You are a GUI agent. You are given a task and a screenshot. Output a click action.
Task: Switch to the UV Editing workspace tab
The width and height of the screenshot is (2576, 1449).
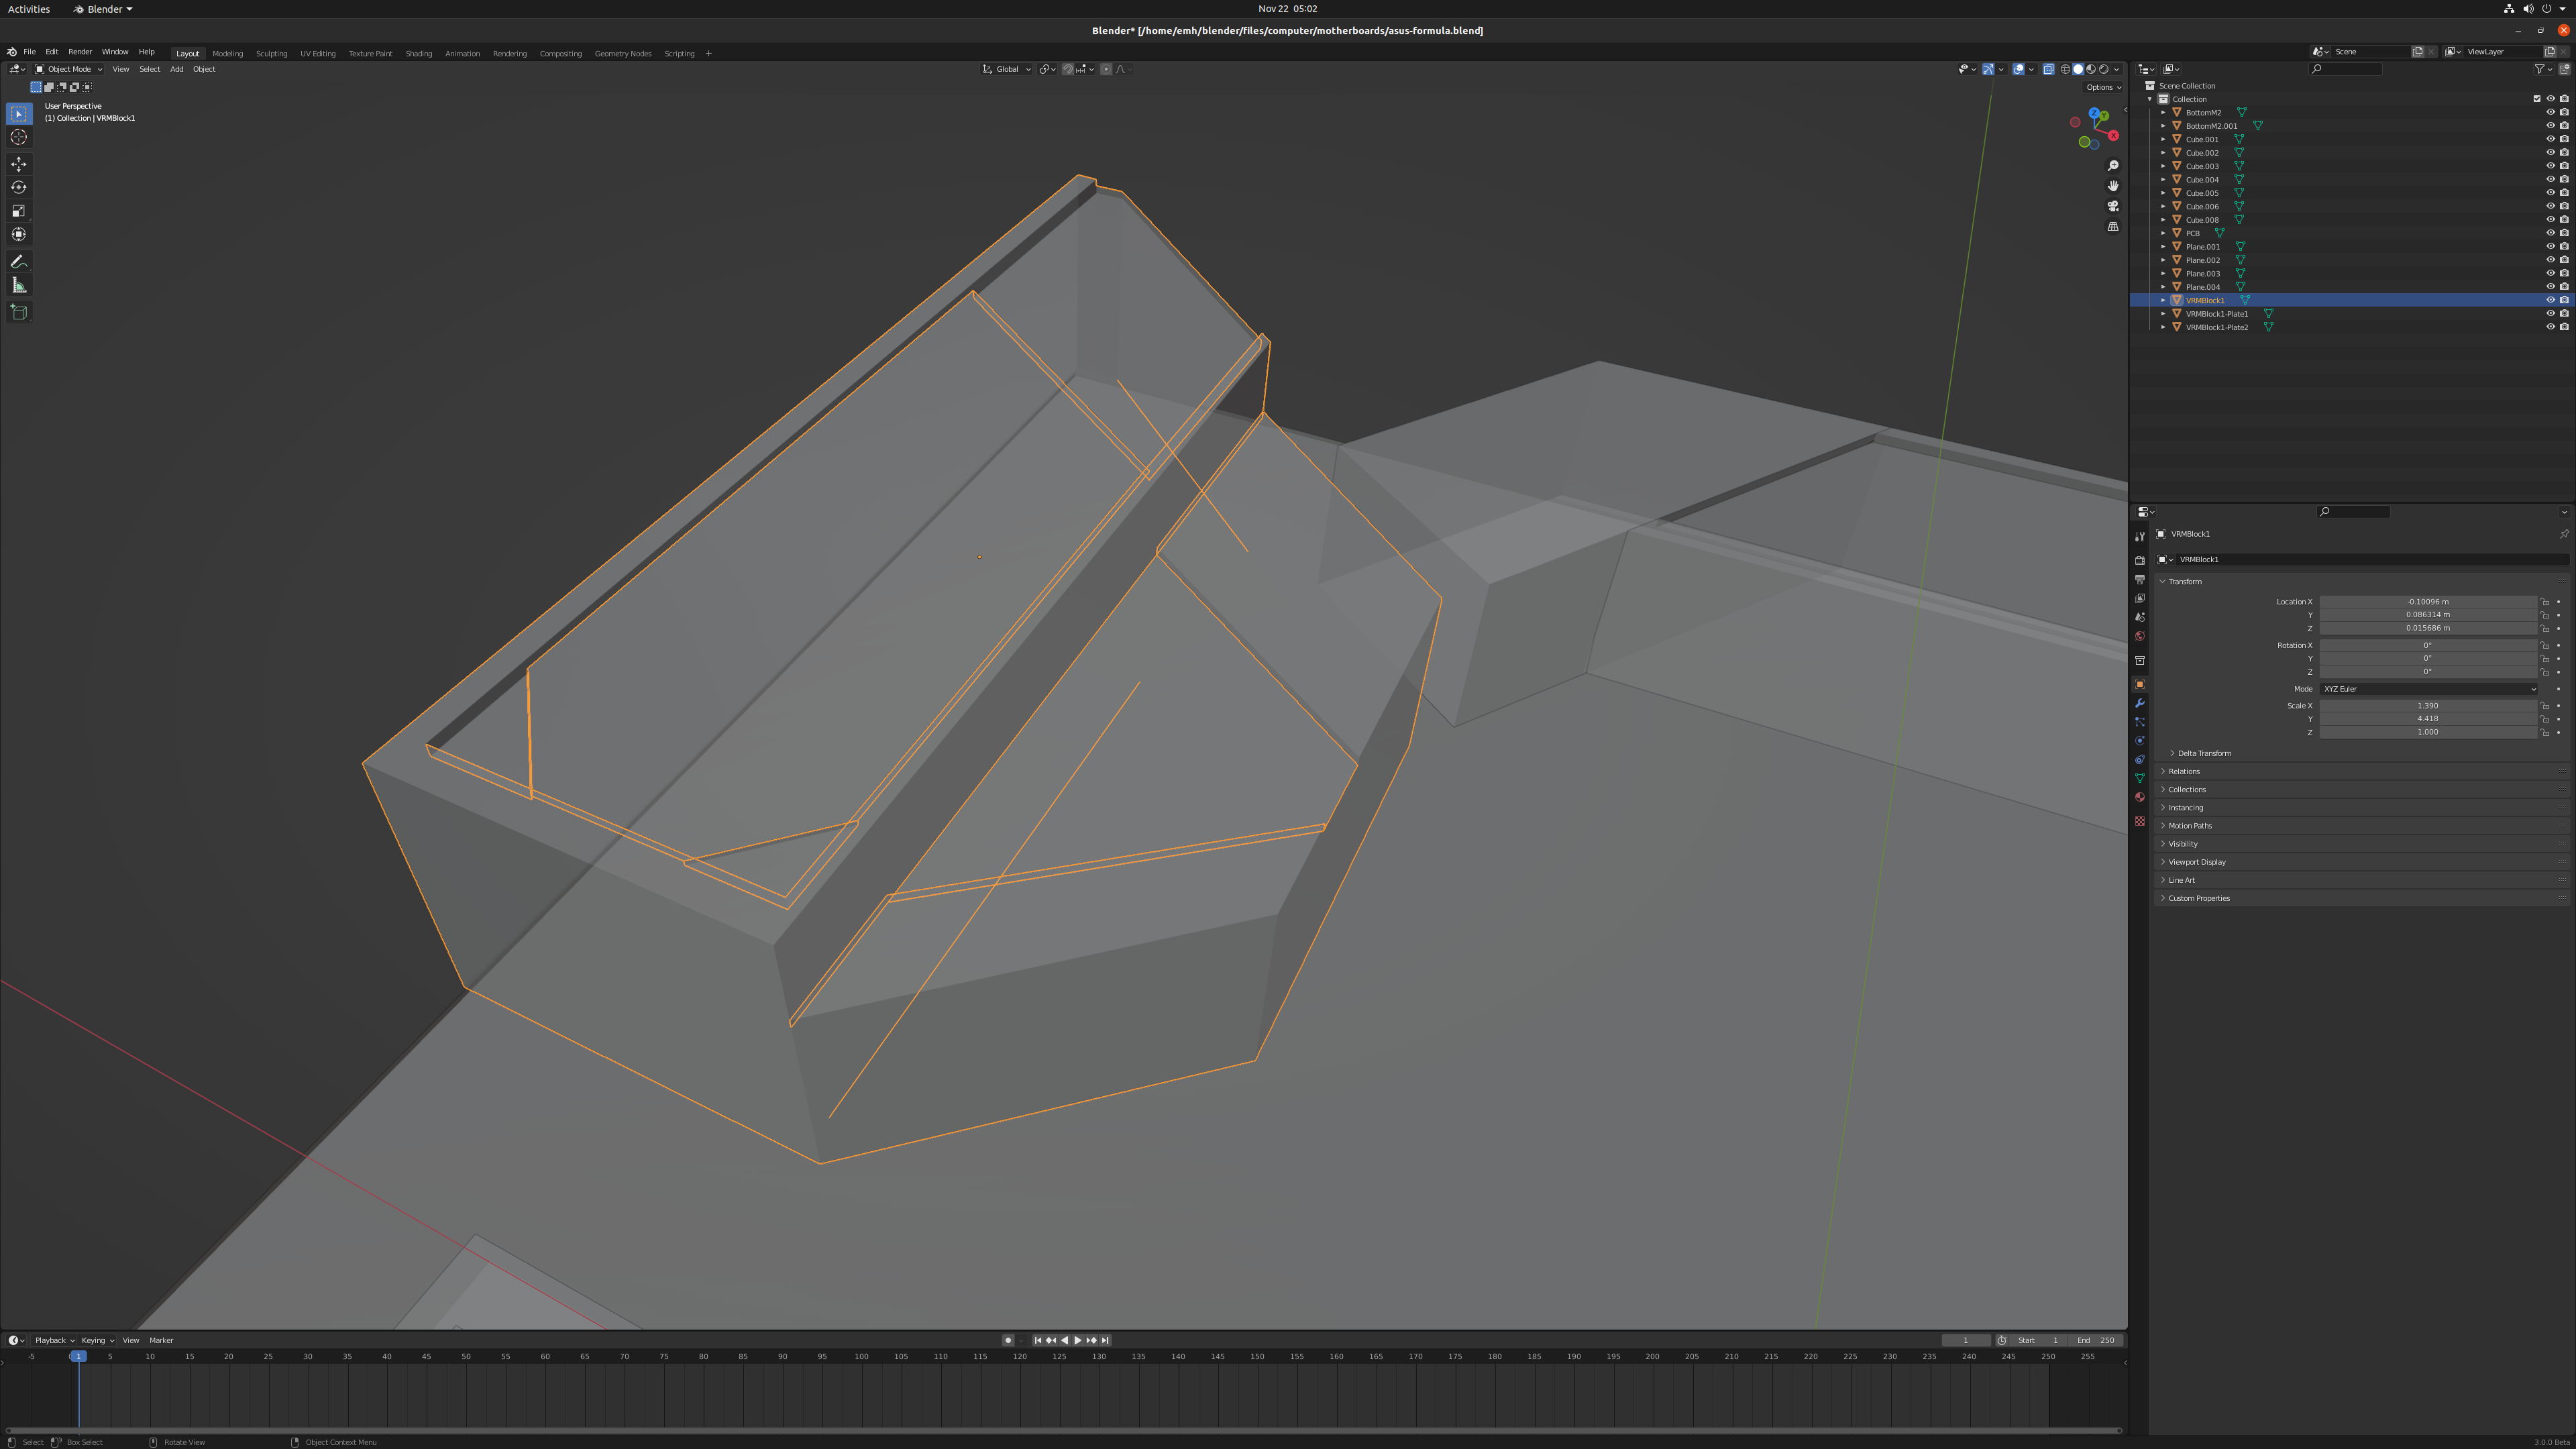point(318,54)
